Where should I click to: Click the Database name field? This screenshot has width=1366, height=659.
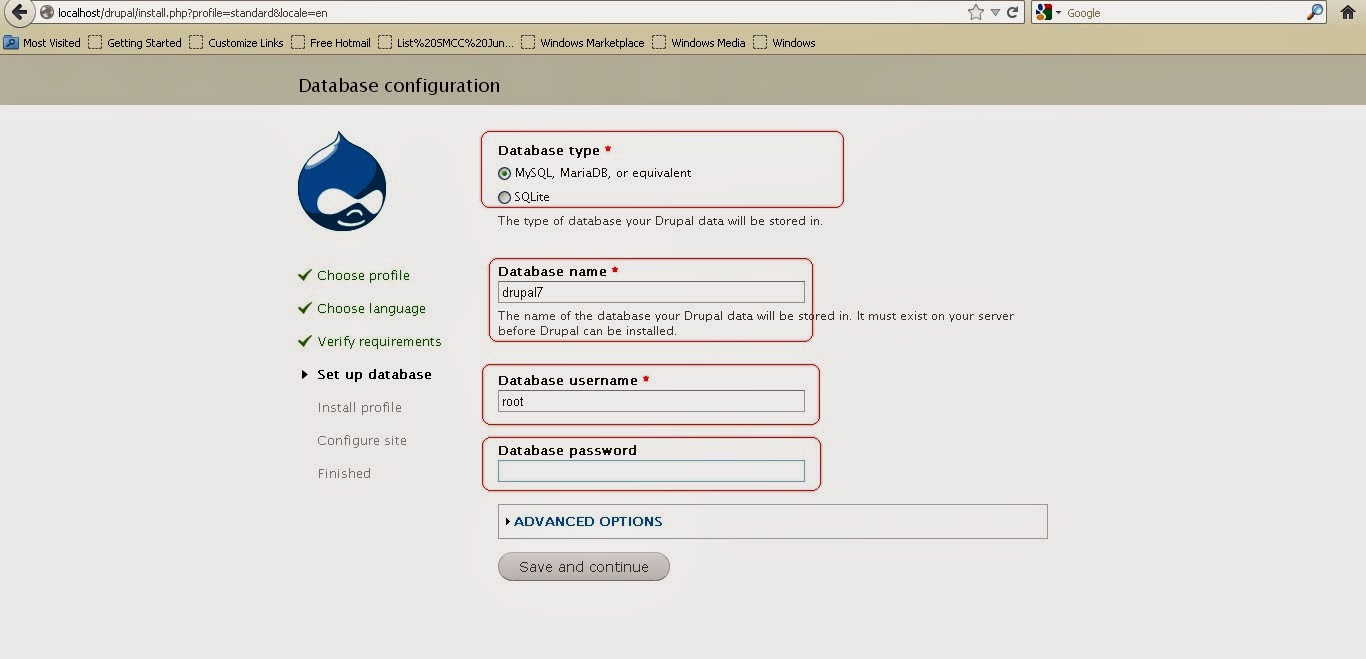coord(651,292)
